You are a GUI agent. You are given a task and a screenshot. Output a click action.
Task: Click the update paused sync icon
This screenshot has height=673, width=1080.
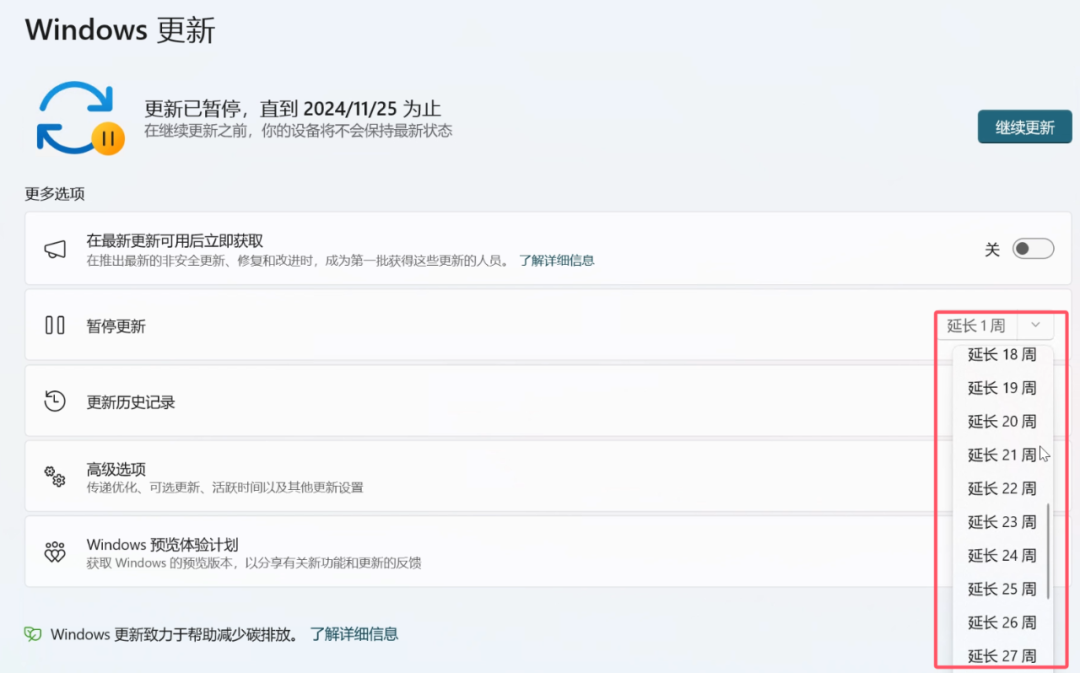tap(80, 118)
